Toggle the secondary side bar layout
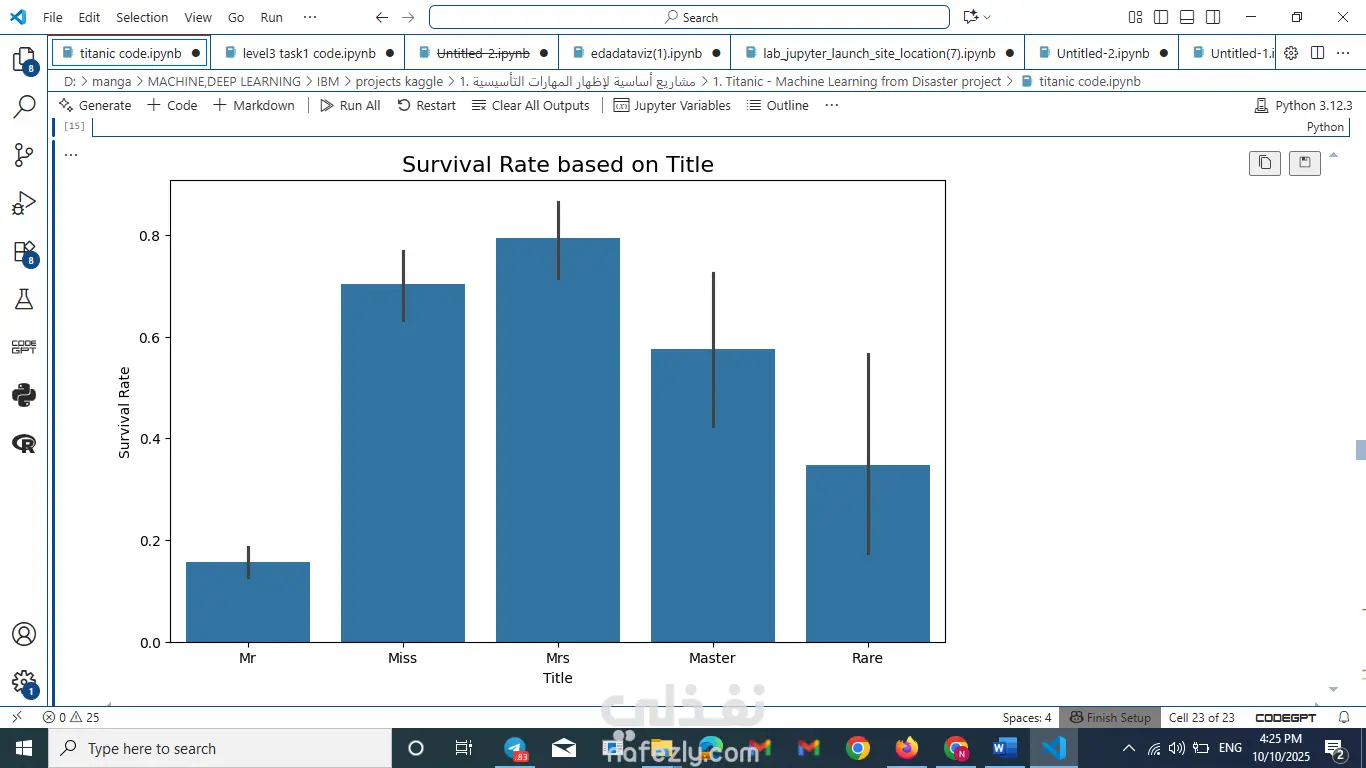The image size is (1366, 768). coord(1213,17)
